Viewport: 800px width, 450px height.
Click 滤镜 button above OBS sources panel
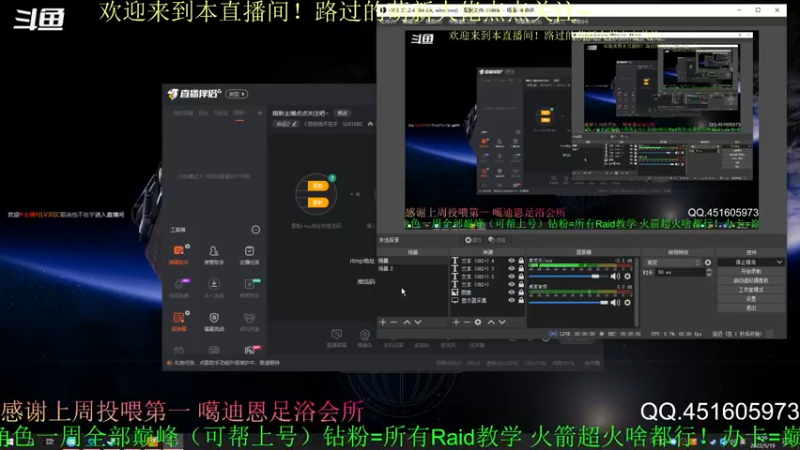pos(497,240)
